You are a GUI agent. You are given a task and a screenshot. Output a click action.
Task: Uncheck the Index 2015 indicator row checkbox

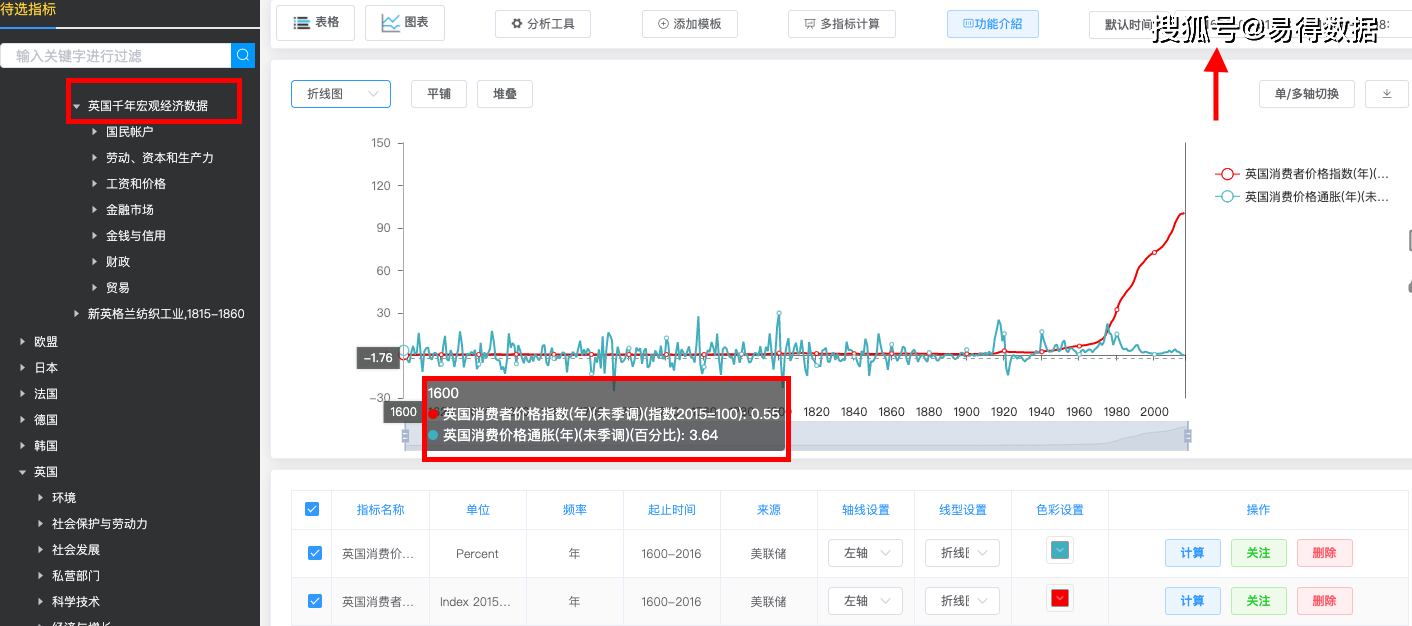tap(315, 601)
